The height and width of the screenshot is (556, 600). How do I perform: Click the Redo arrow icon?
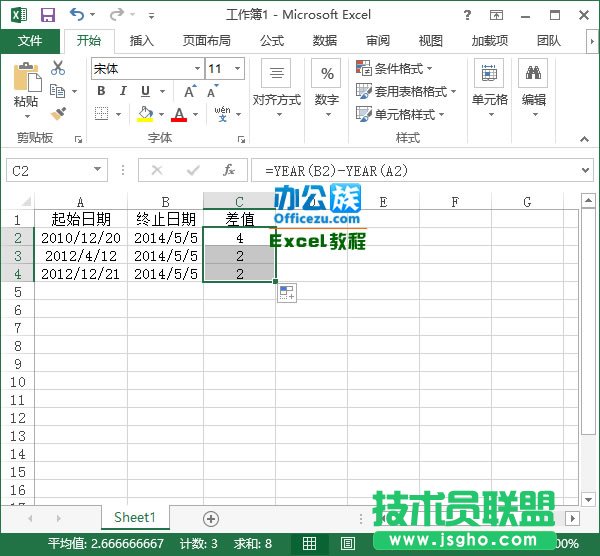click(x=117, y=15)
